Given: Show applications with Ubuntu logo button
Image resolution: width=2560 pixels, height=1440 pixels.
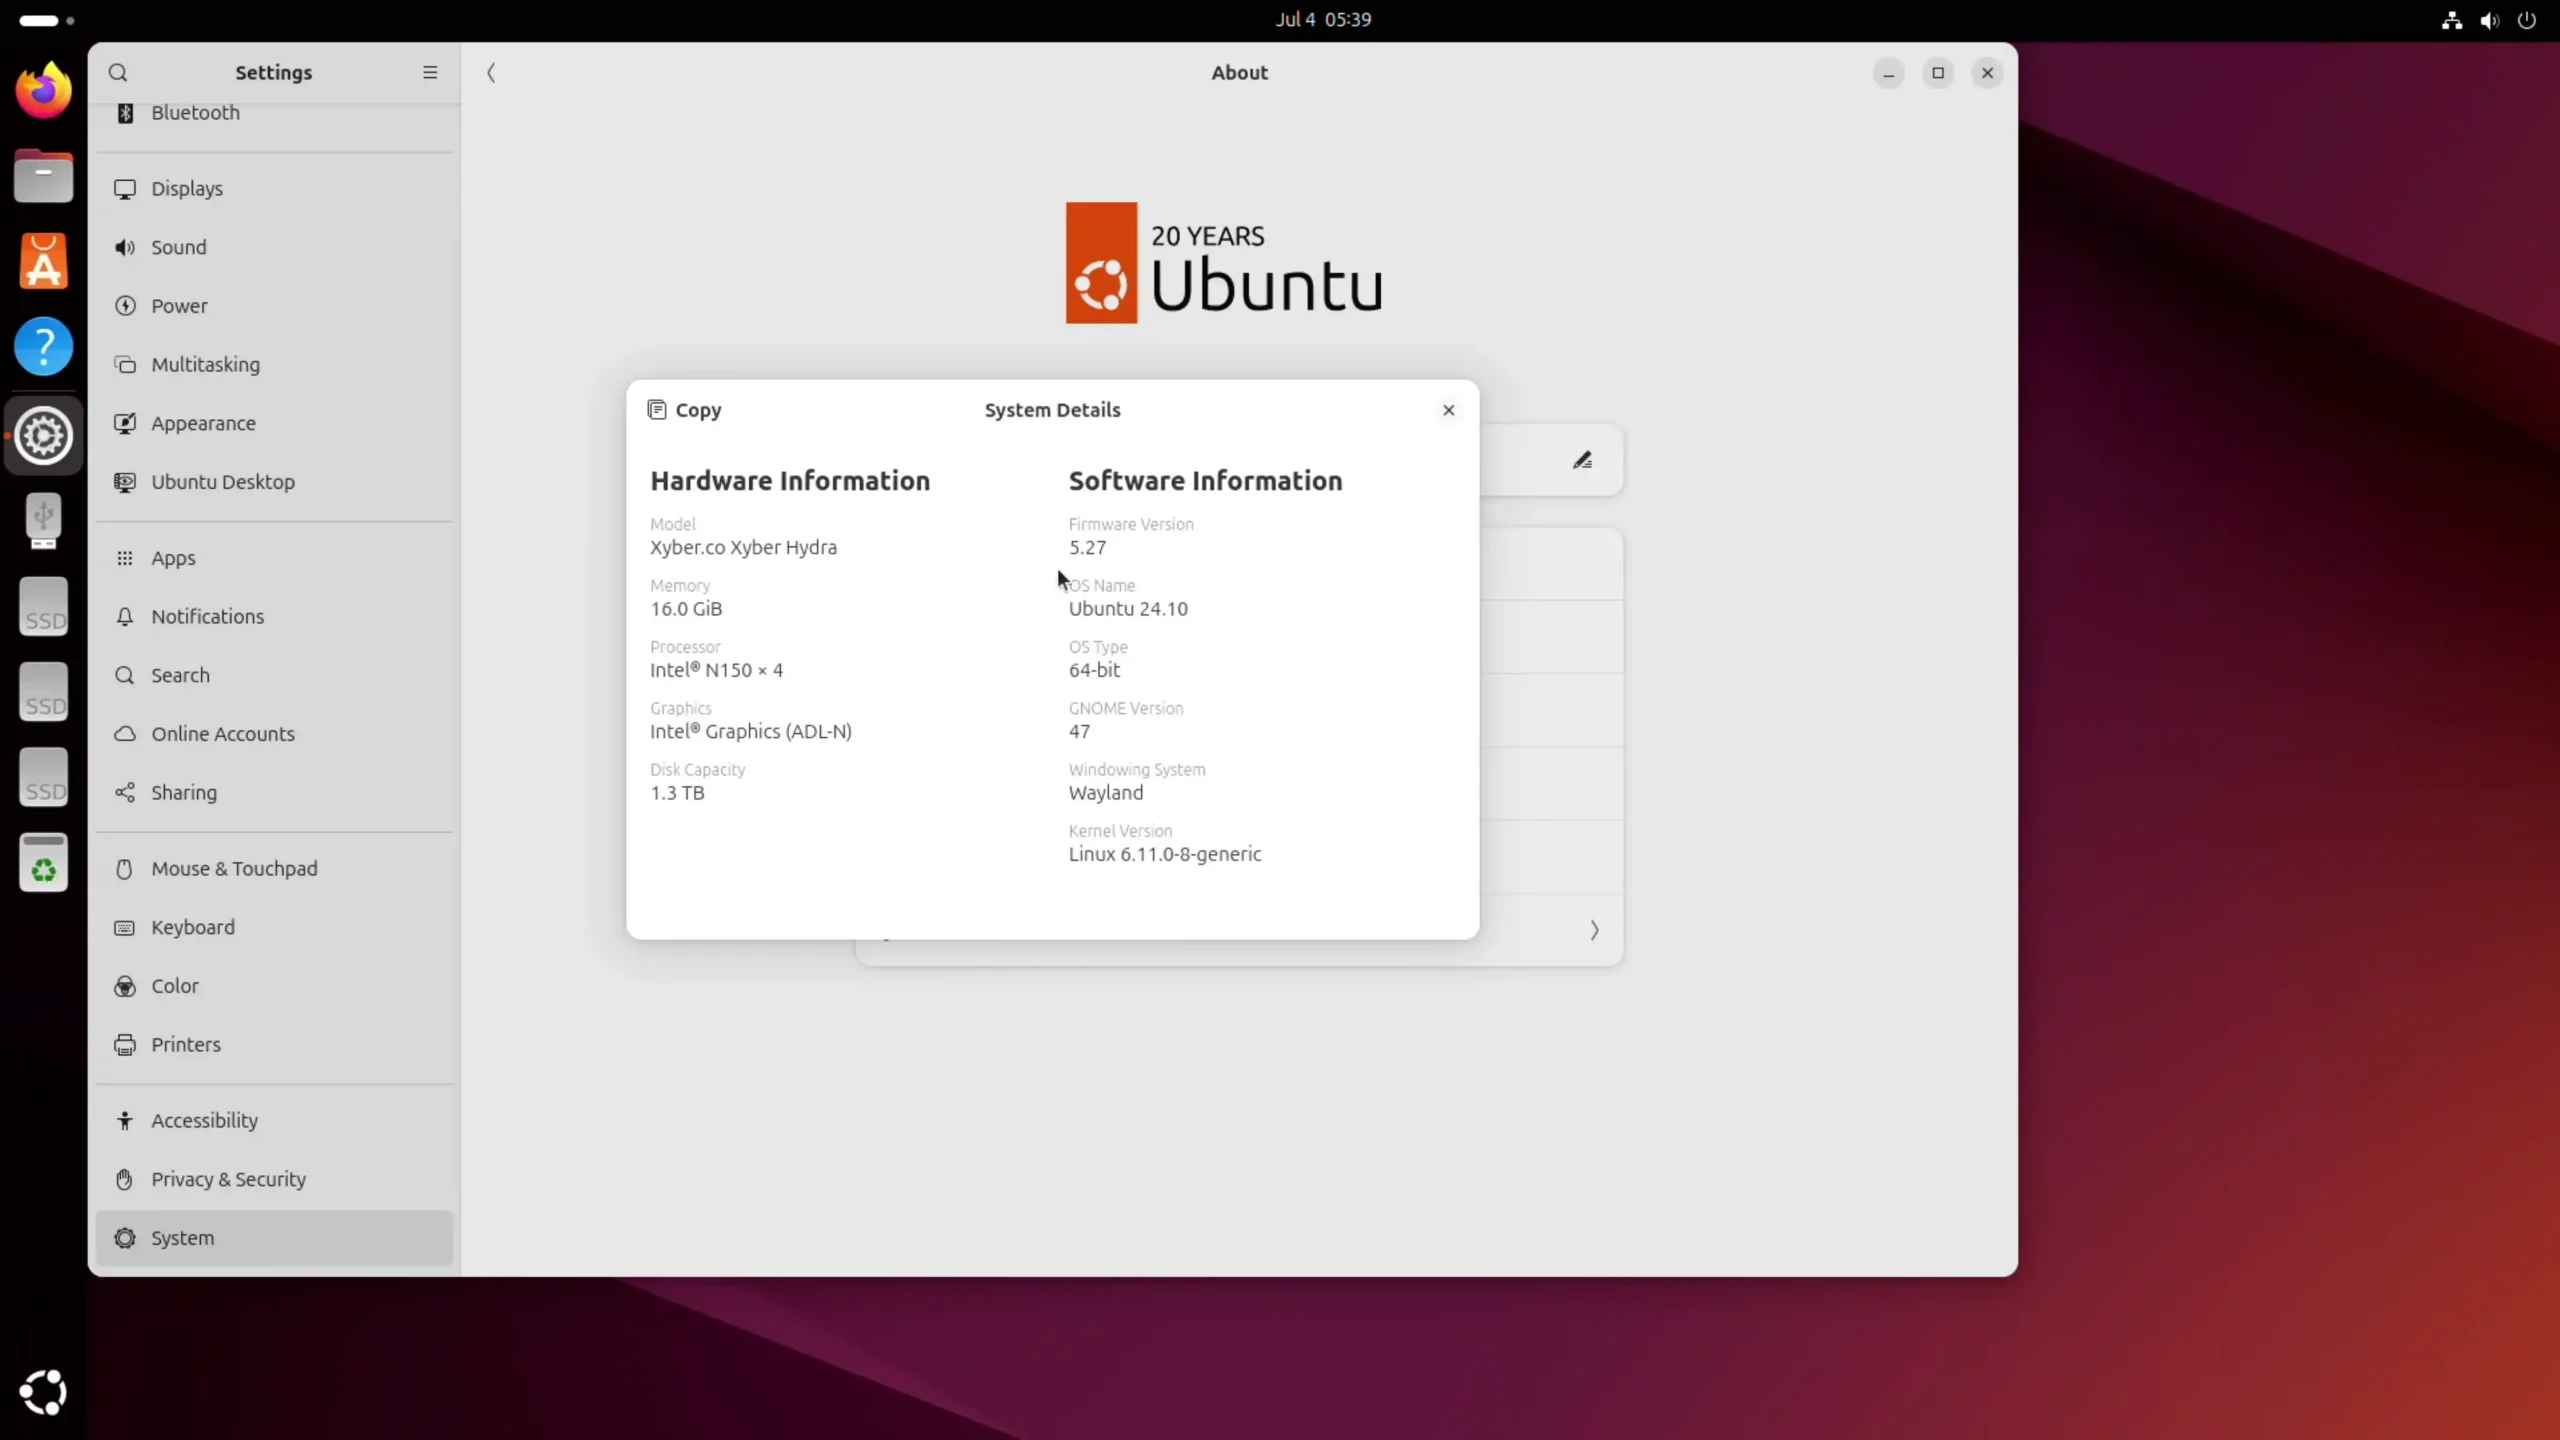Looking at the screenshot, I should 43,1392.
